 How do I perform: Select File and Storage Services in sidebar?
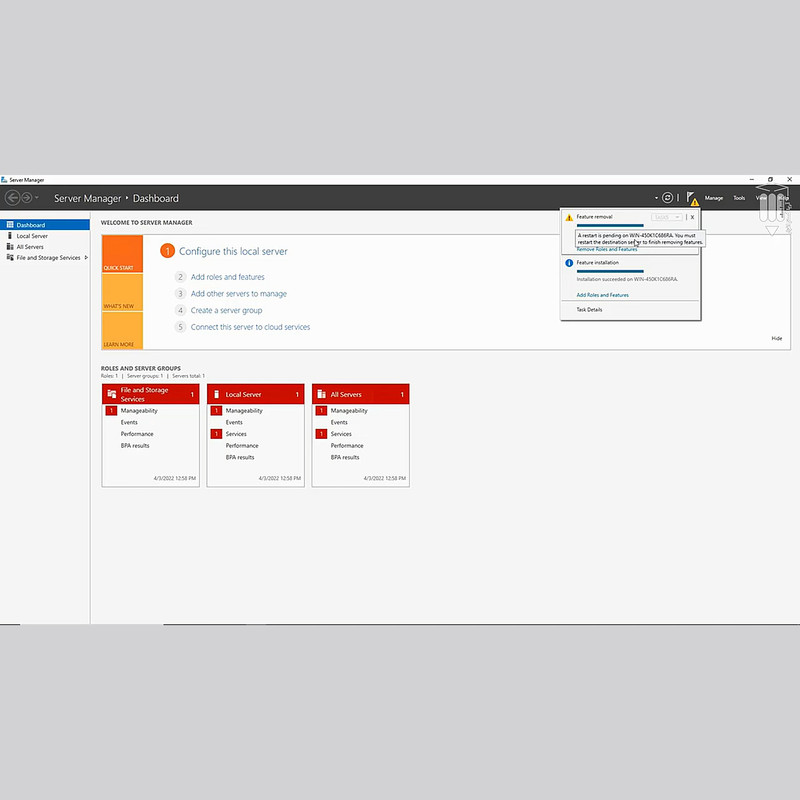click(45, 258)
